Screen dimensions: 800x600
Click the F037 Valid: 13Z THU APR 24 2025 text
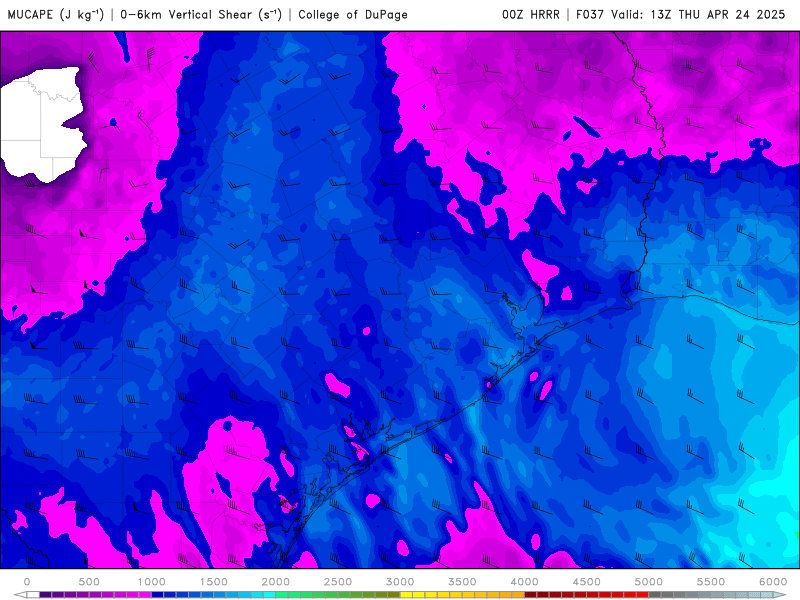680,15
